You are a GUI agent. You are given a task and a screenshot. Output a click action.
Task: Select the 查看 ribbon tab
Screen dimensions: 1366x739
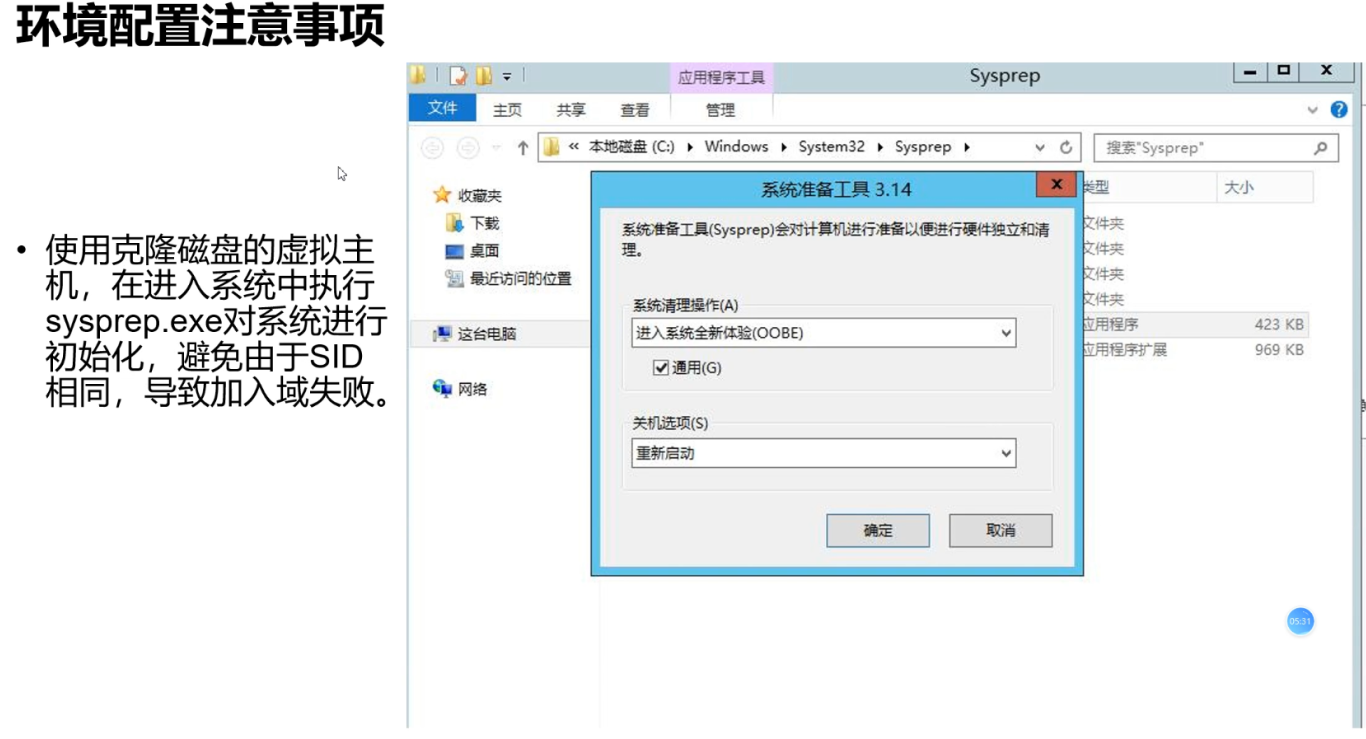[634, 110]
